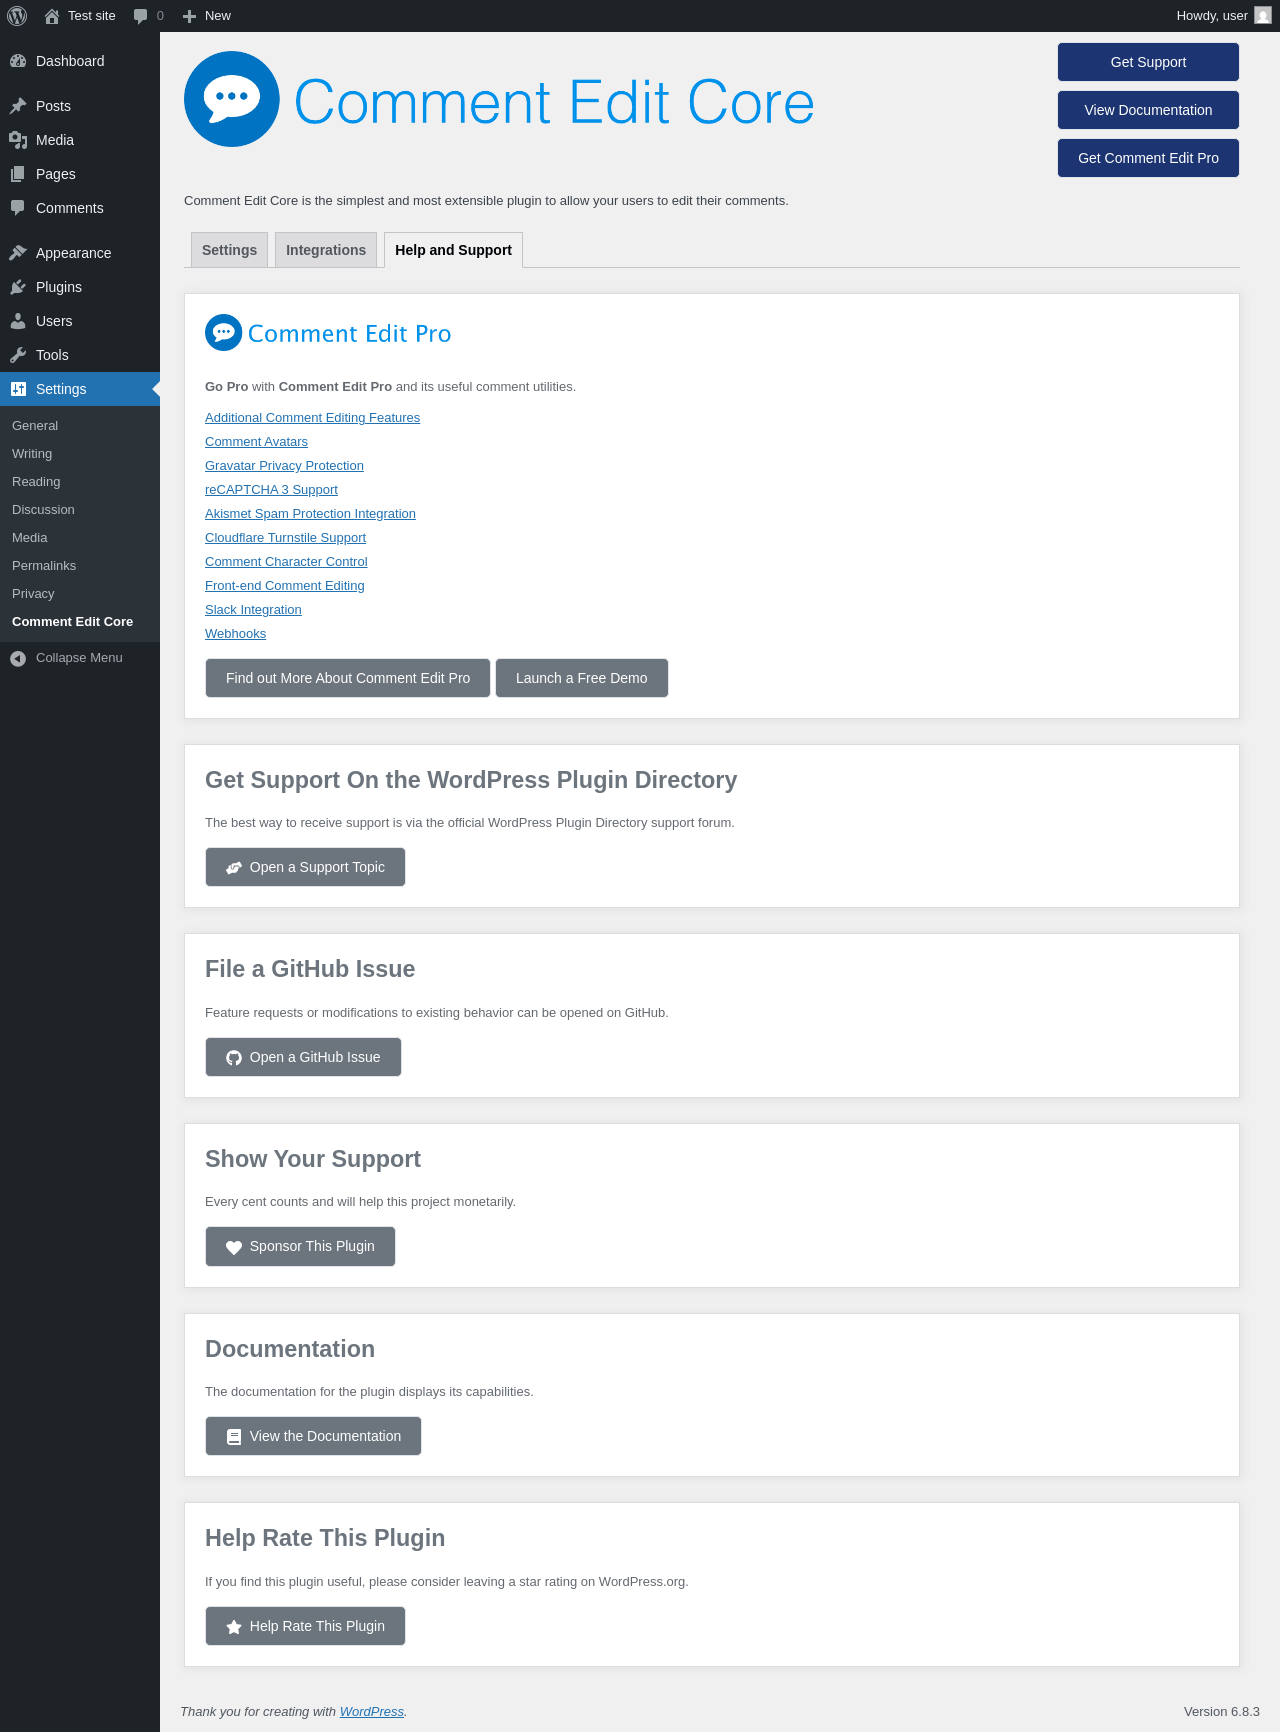Click the Comment Edit Pro heading text
This screenshot has width=1280, height=1732.
pyautogui.click(x=349, y=334)
